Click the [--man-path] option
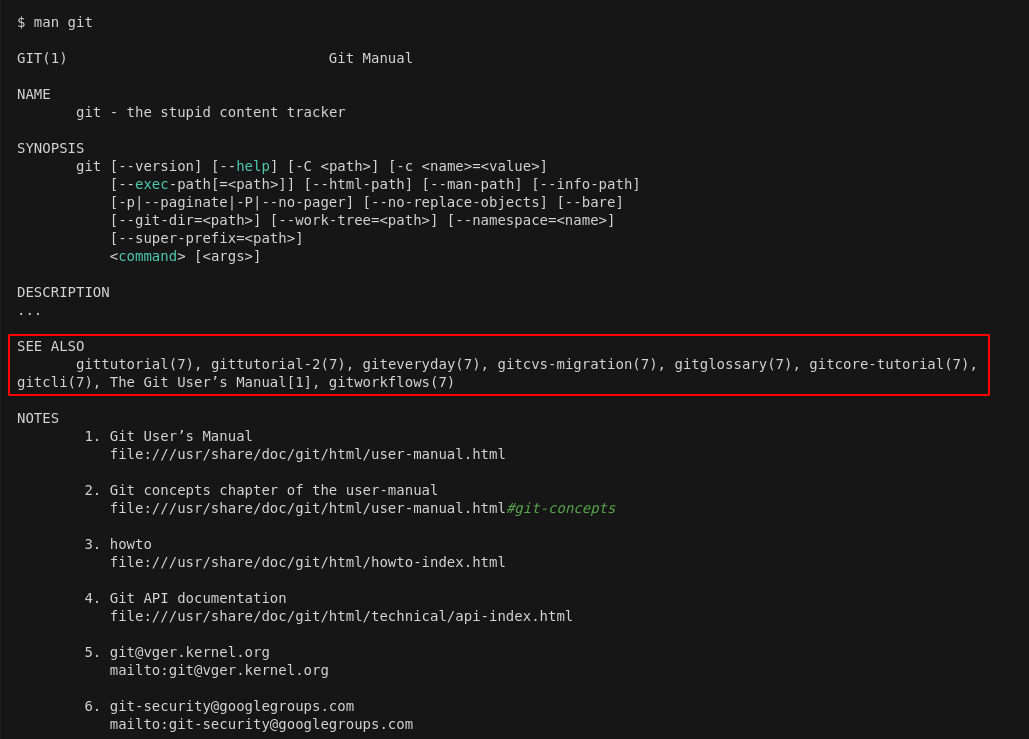1029x739 pixels. pyautogui.click(x=472, y=184)
